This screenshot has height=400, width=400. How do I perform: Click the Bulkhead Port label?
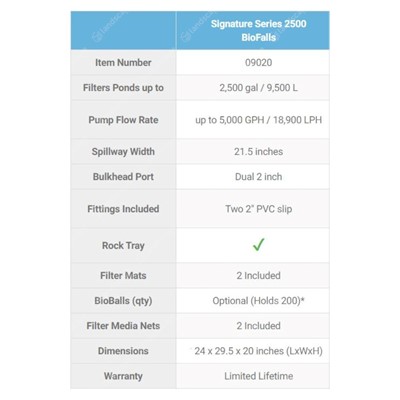pyautogui.click(x=123, y=177)
